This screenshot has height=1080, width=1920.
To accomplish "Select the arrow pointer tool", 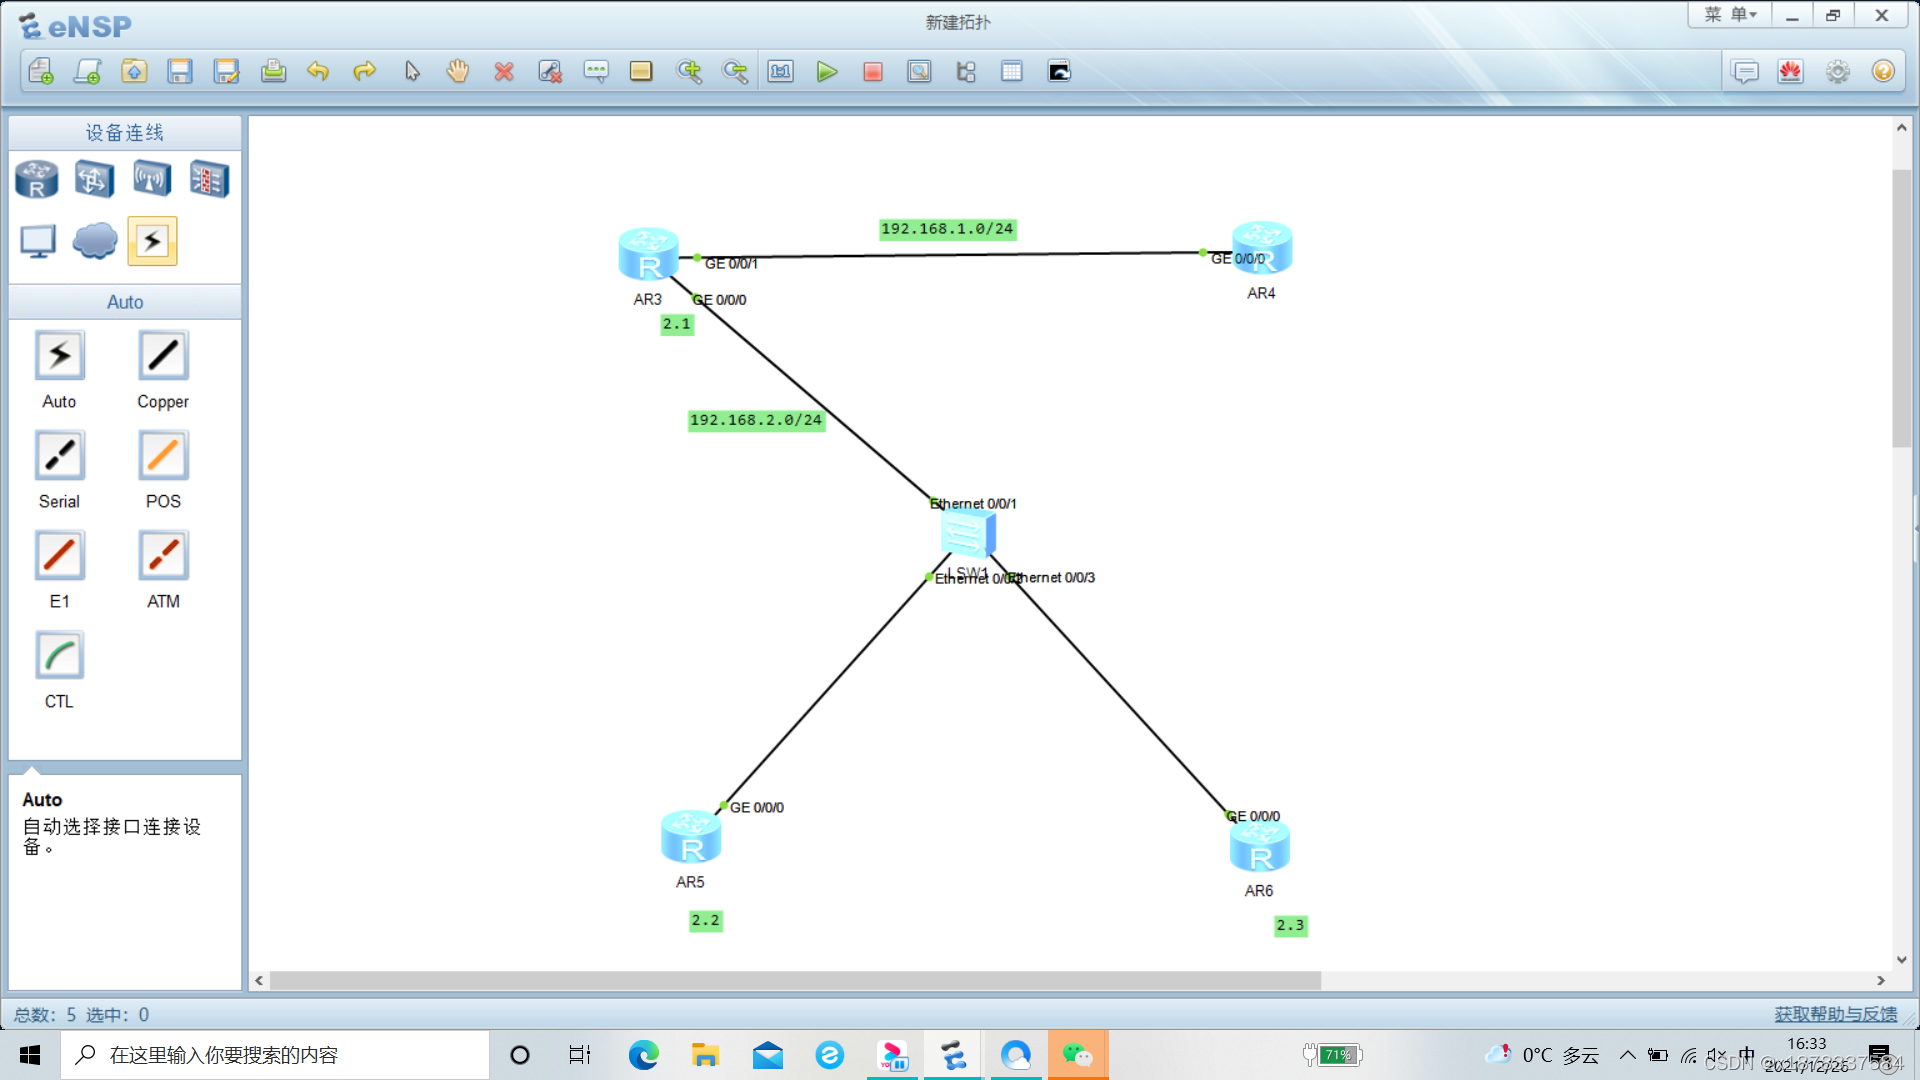I will 412,71.
